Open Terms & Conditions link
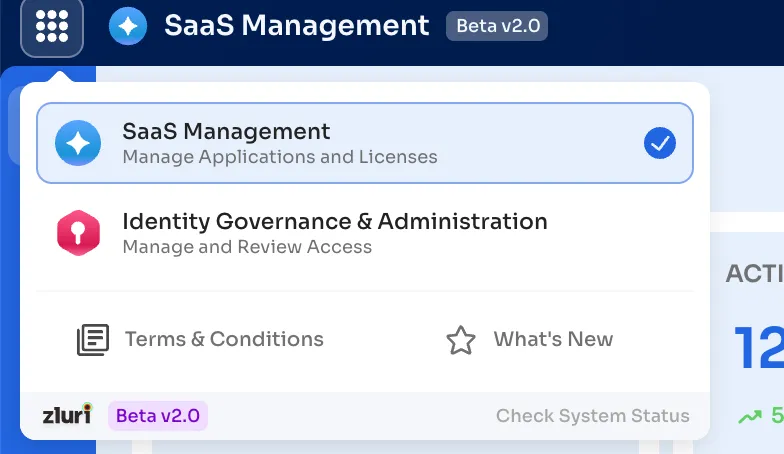The width and height of the screenshot is (784, 454). pyautogui.click(x=200, y=340)
